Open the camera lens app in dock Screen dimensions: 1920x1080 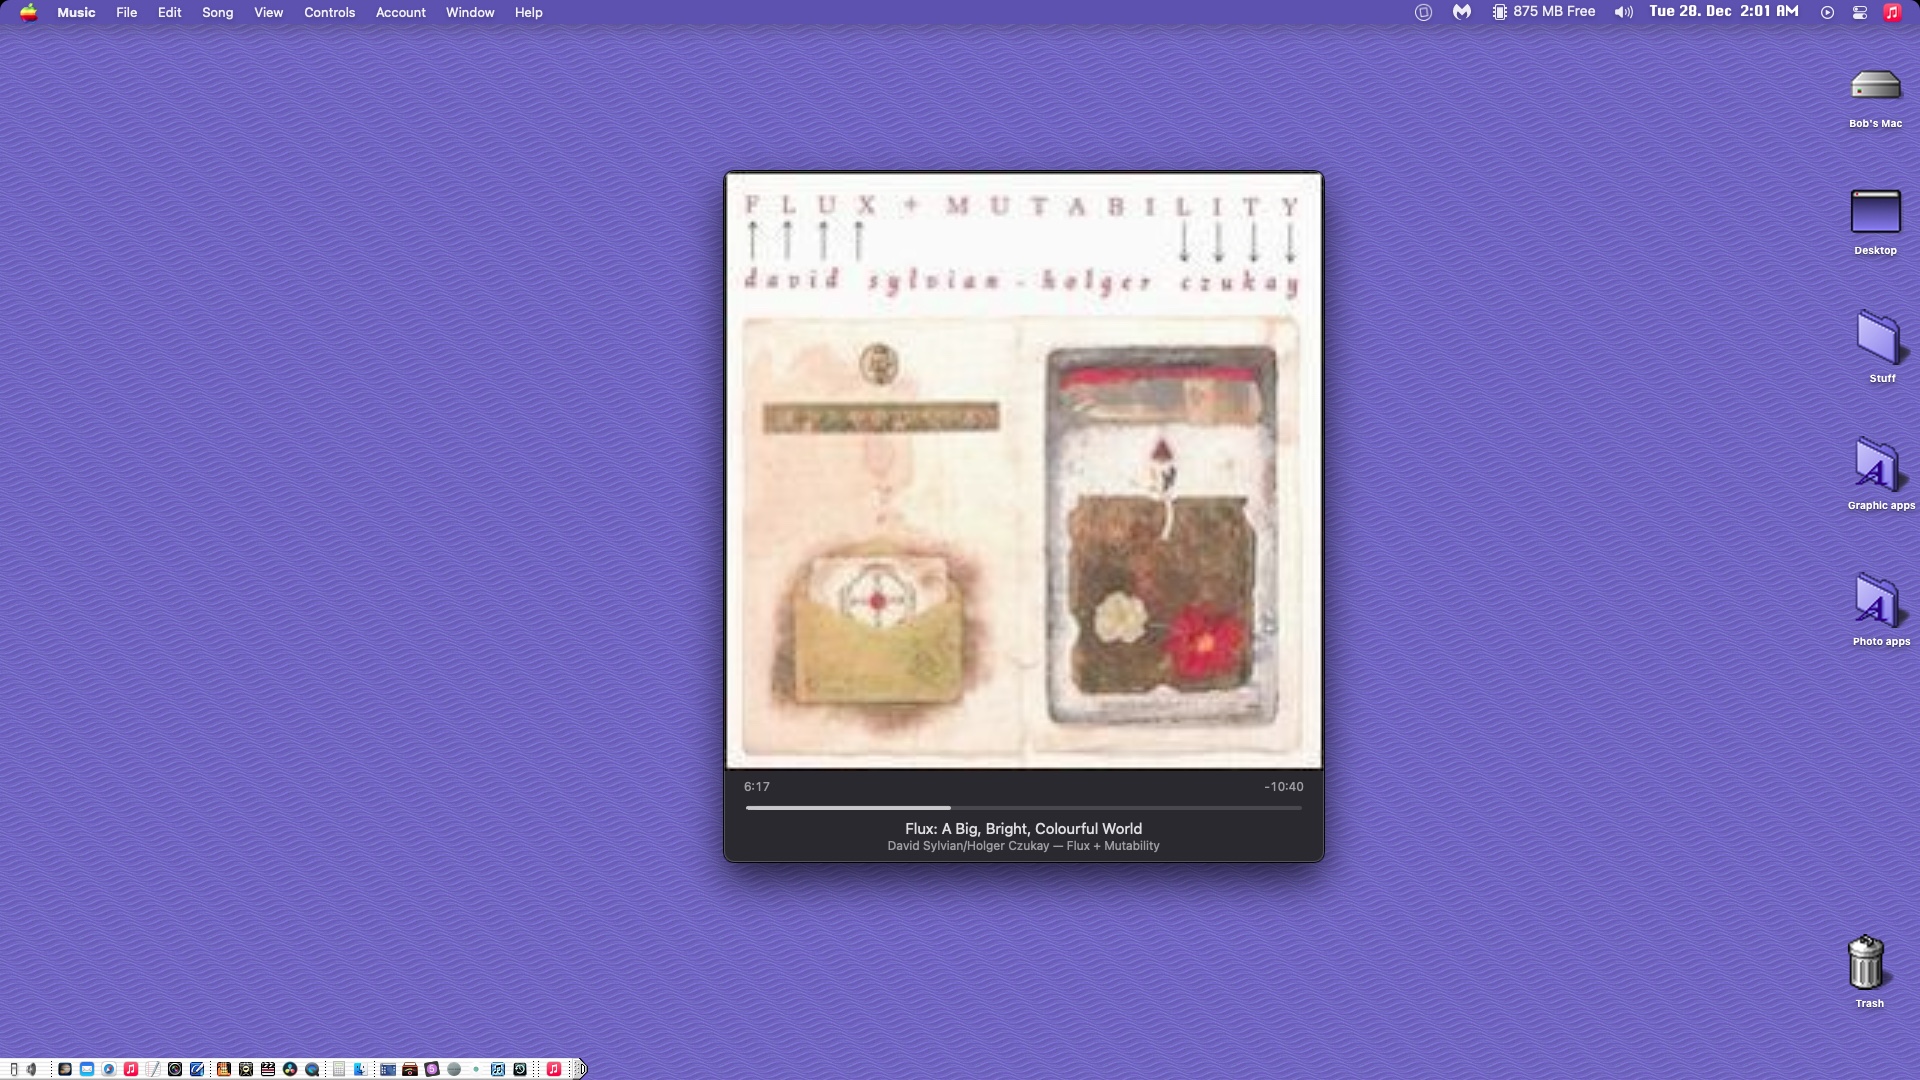tap(175, 1069)
